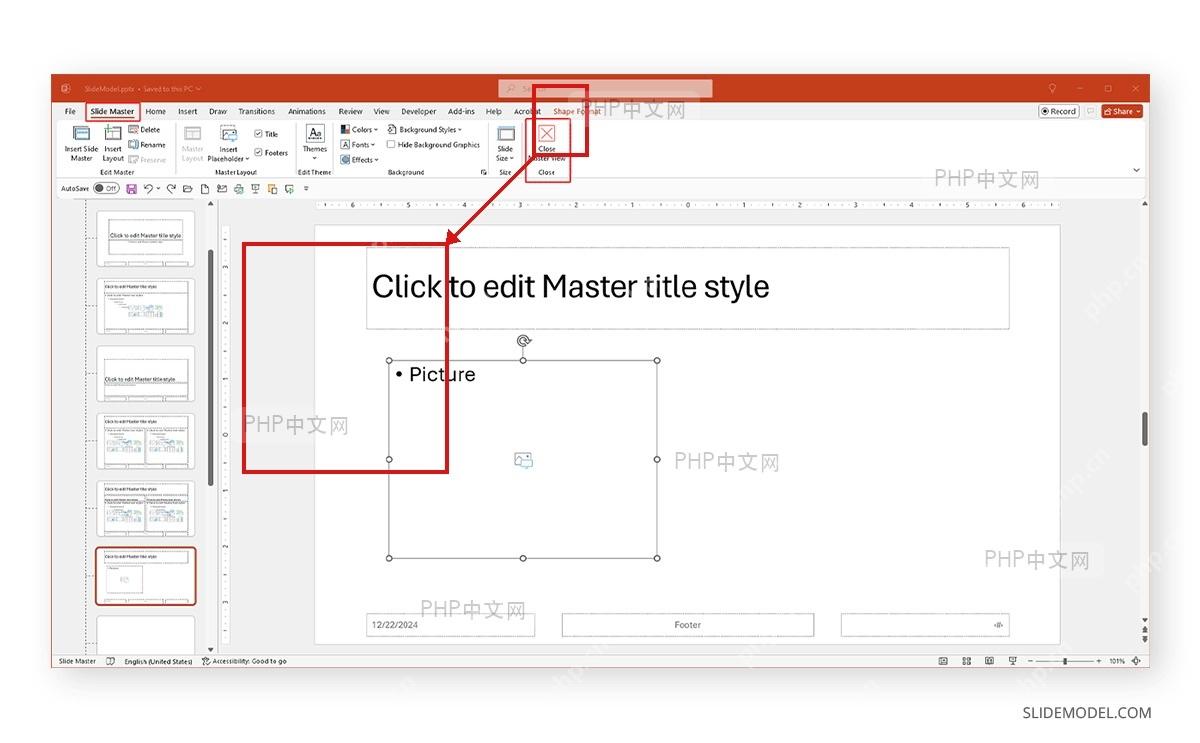
Task: Select the third layout thumbnail with title only
Action: tap(146, 373)
